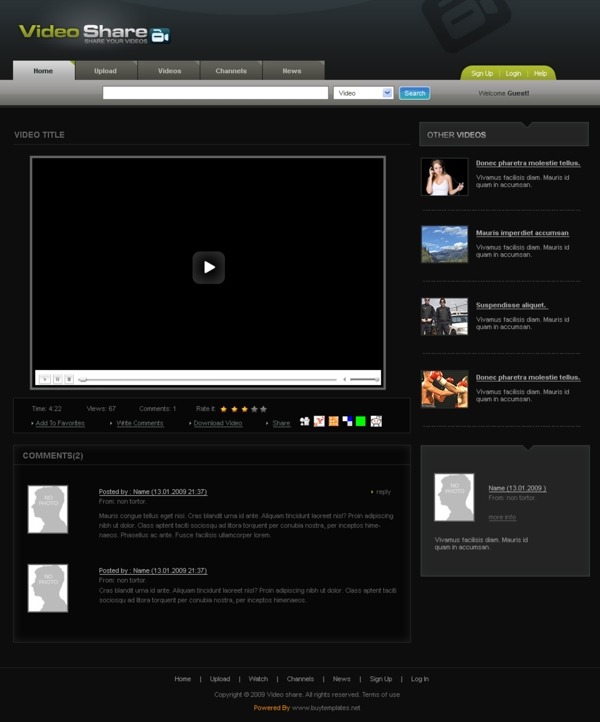This screenshot has width=600, height=722.
Task: Share via the Reddit icon
Action: click(376, 421)
